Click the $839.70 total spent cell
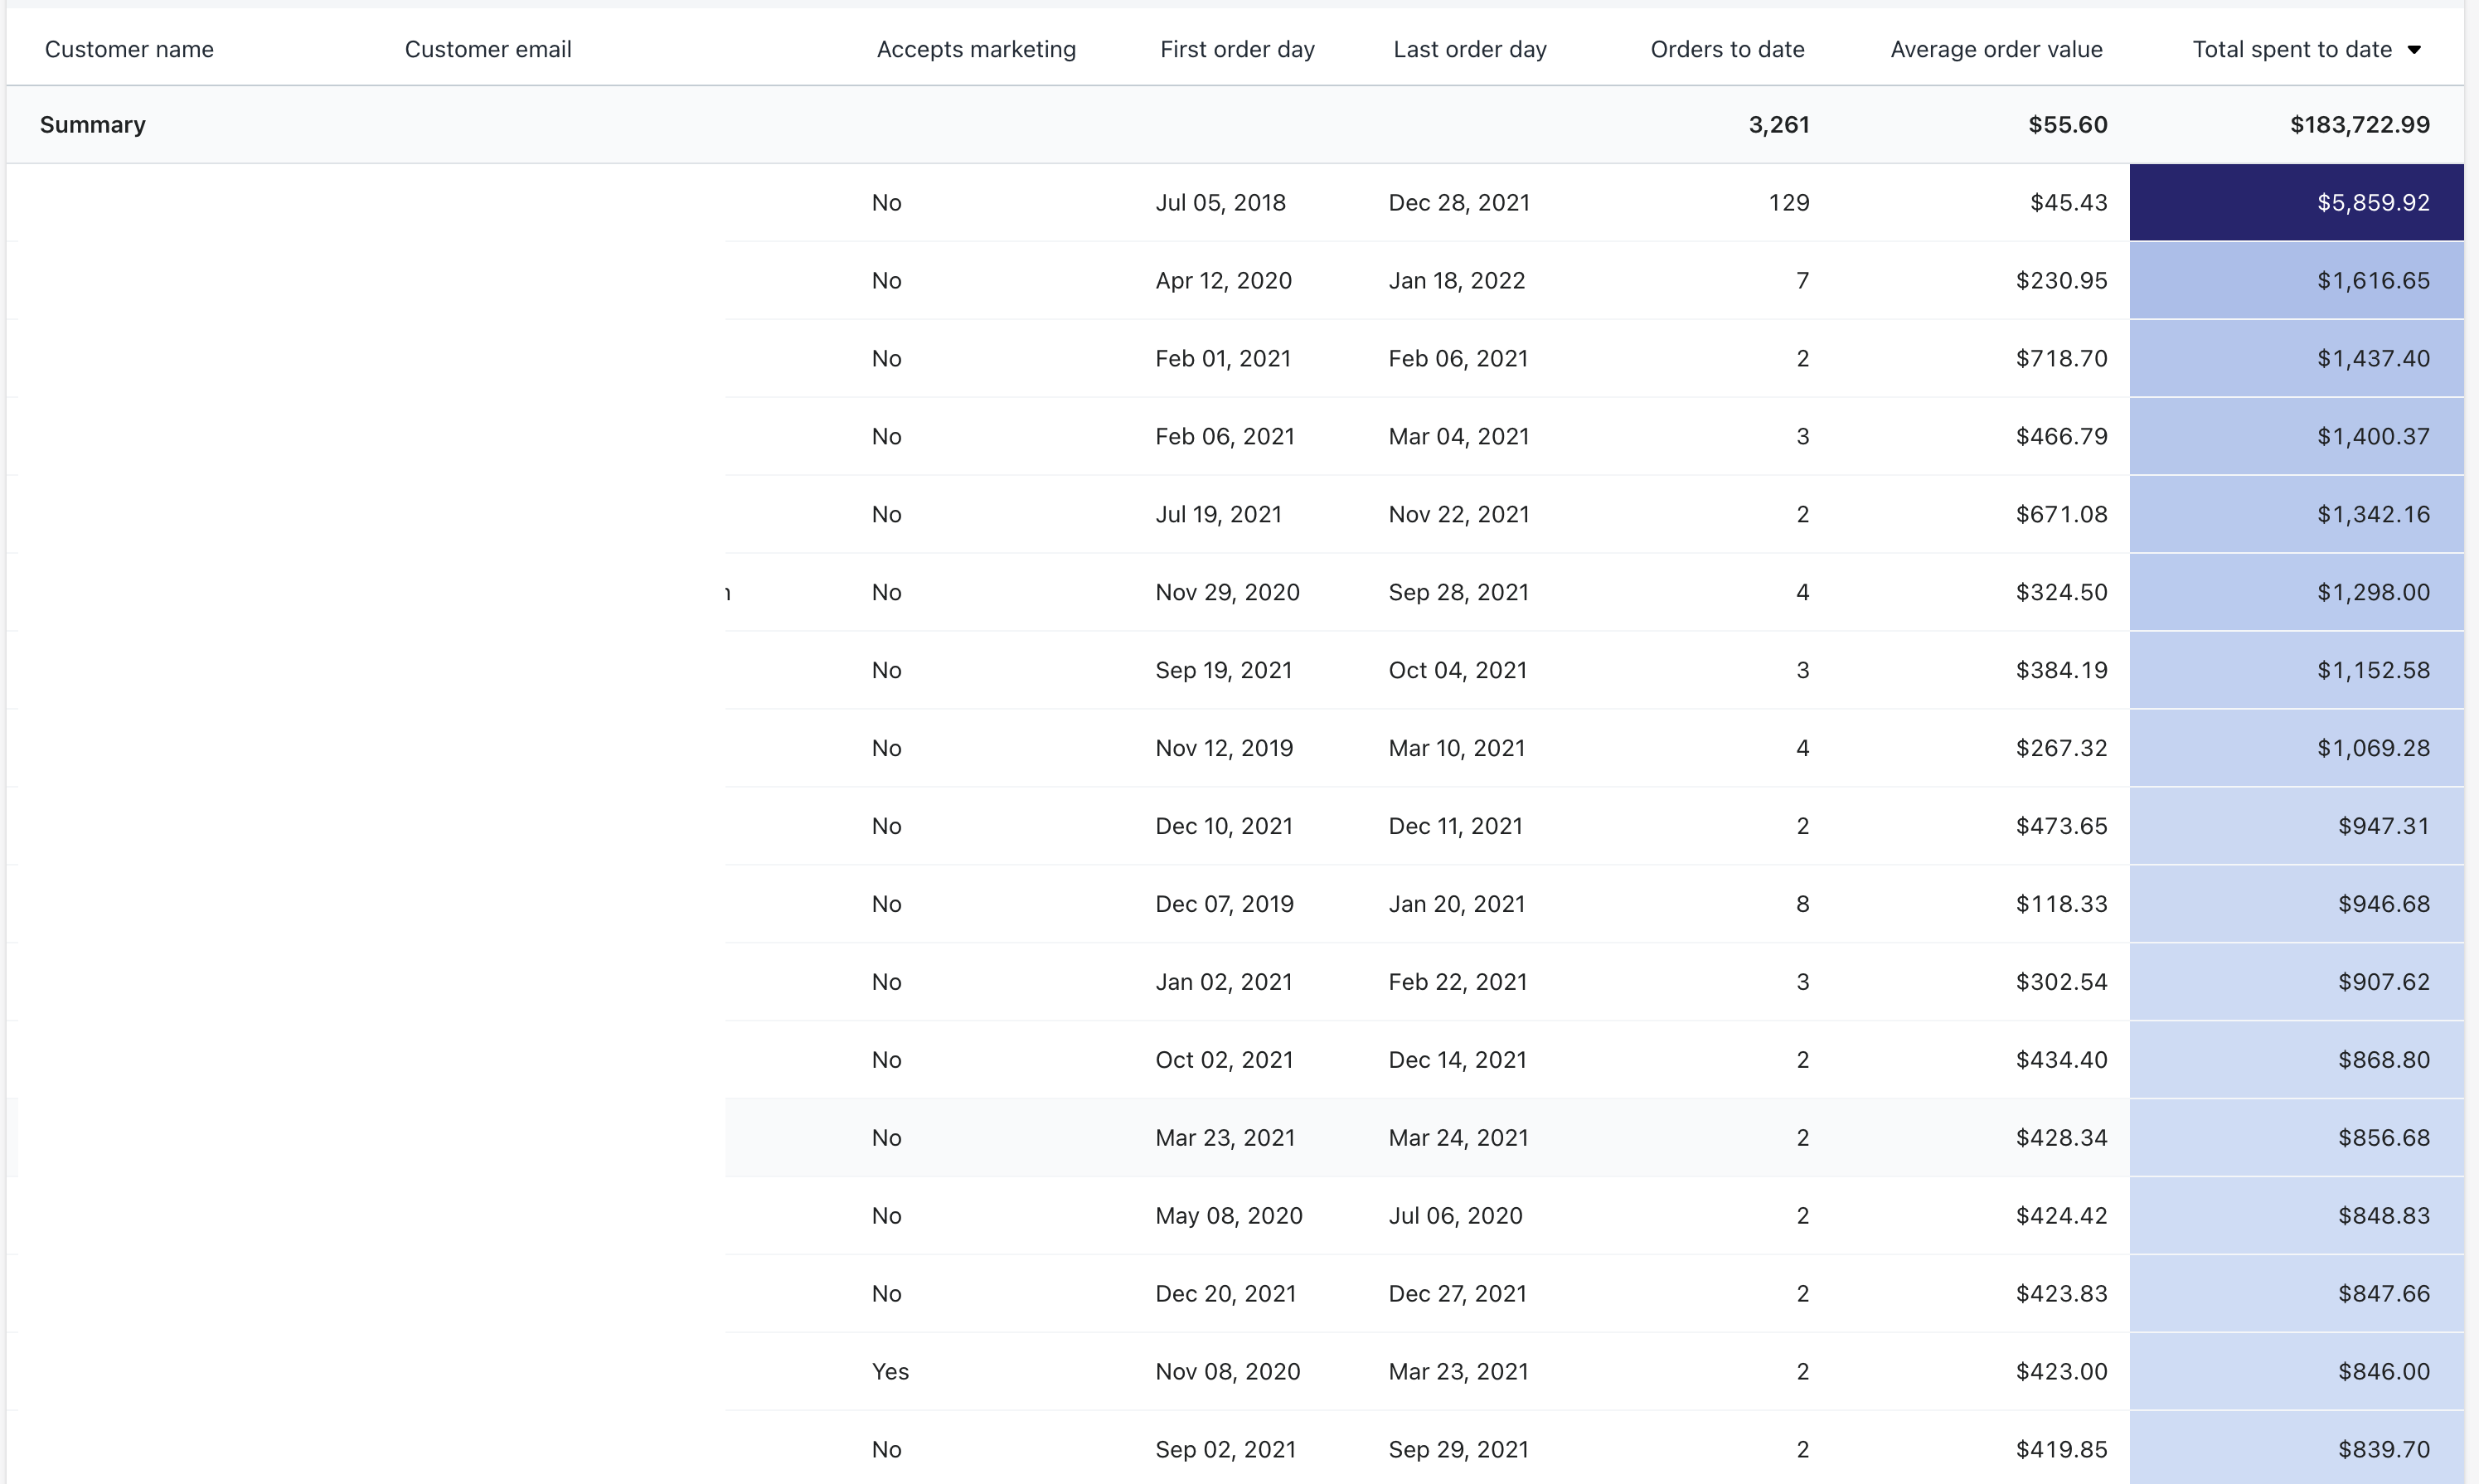This screenshot has width=2479, height=1484. tap(2296, 1449)
